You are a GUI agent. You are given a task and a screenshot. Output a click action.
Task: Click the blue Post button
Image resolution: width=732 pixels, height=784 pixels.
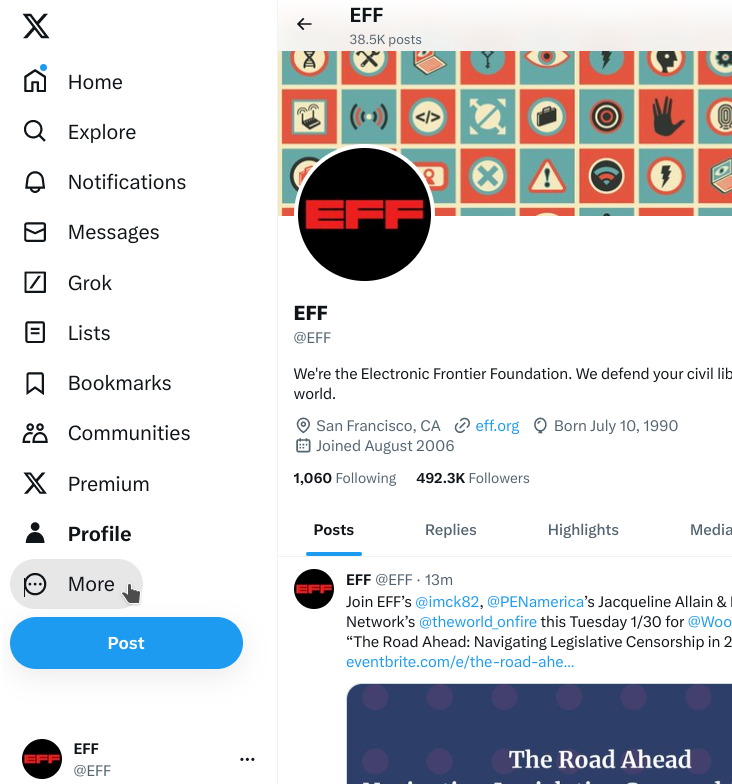tap(126, 643)
